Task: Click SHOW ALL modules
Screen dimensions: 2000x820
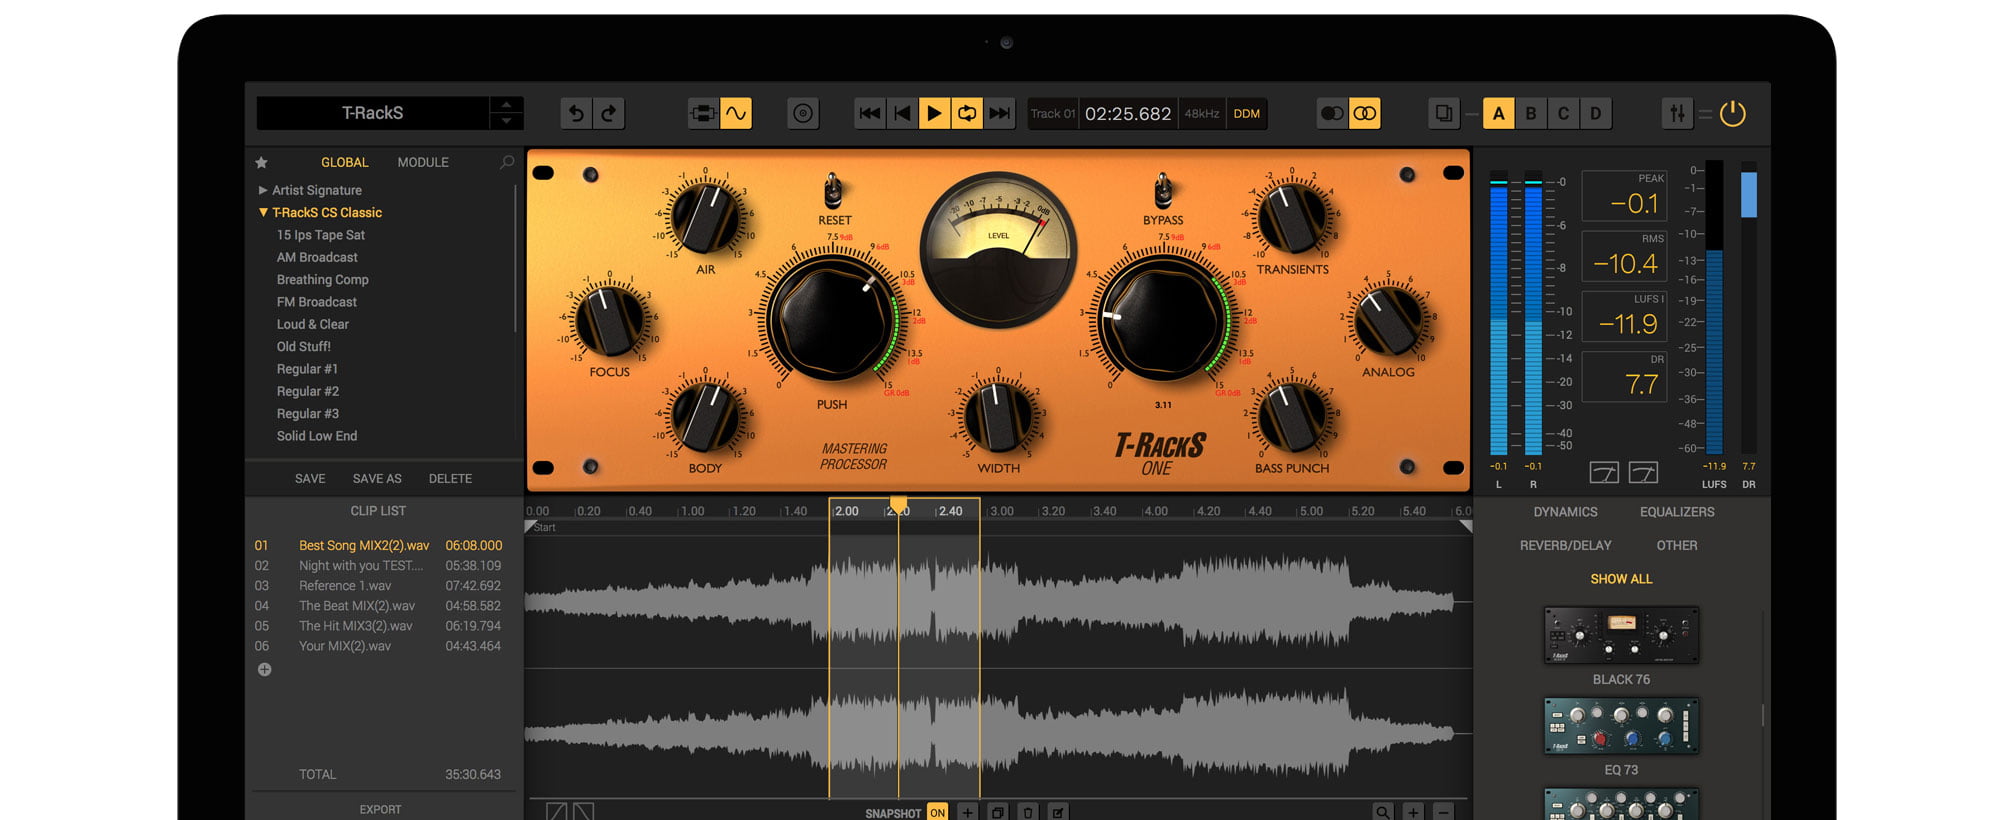Action: tap(1621, 579)
